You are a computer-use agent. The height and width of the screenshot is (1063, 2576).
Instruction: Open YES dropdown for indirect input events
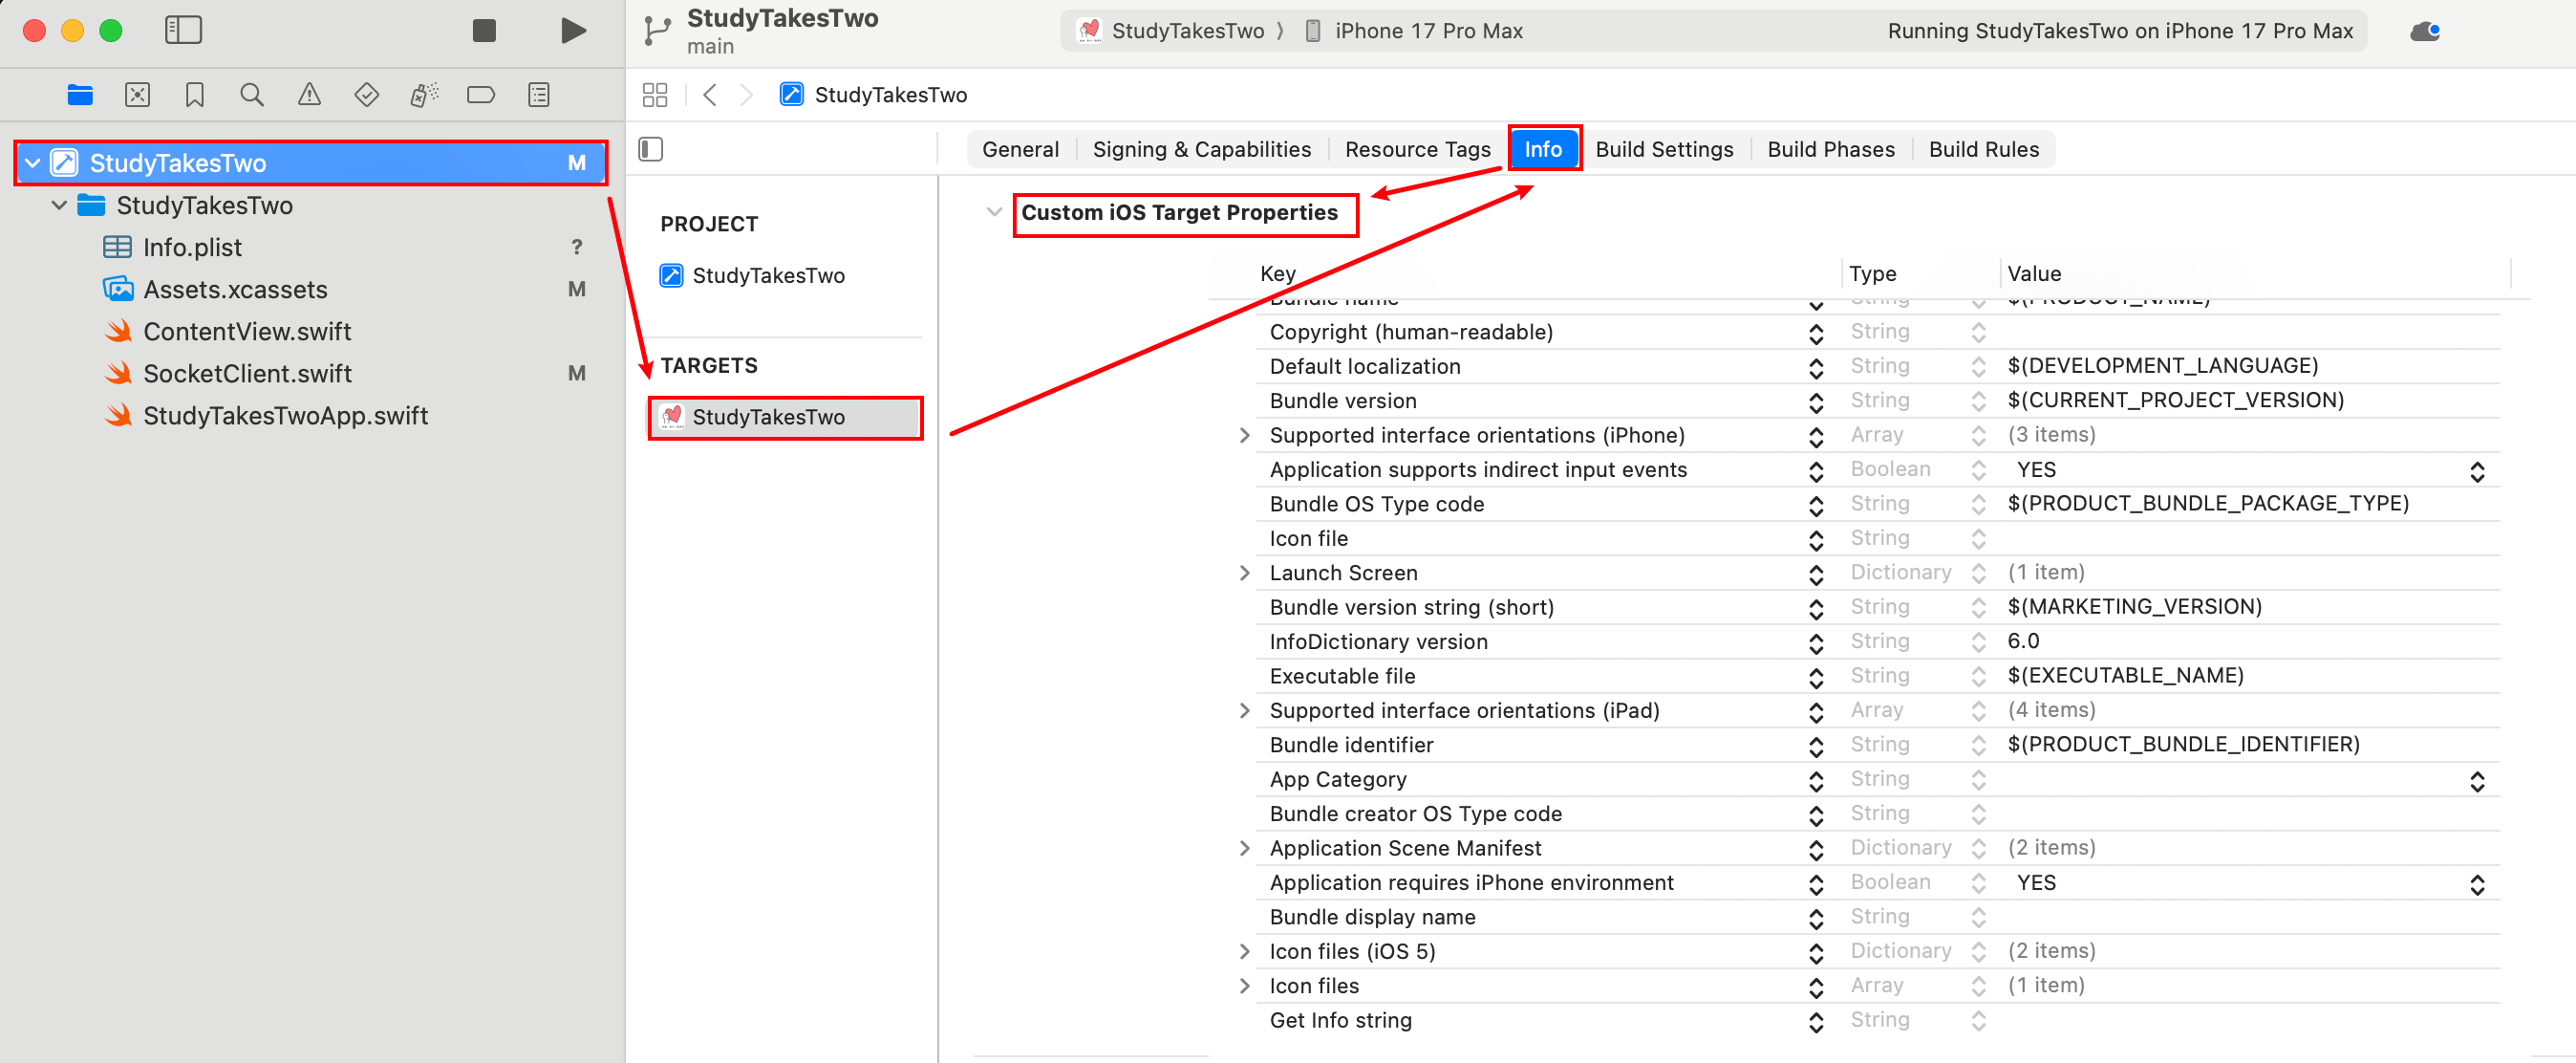2476,471
